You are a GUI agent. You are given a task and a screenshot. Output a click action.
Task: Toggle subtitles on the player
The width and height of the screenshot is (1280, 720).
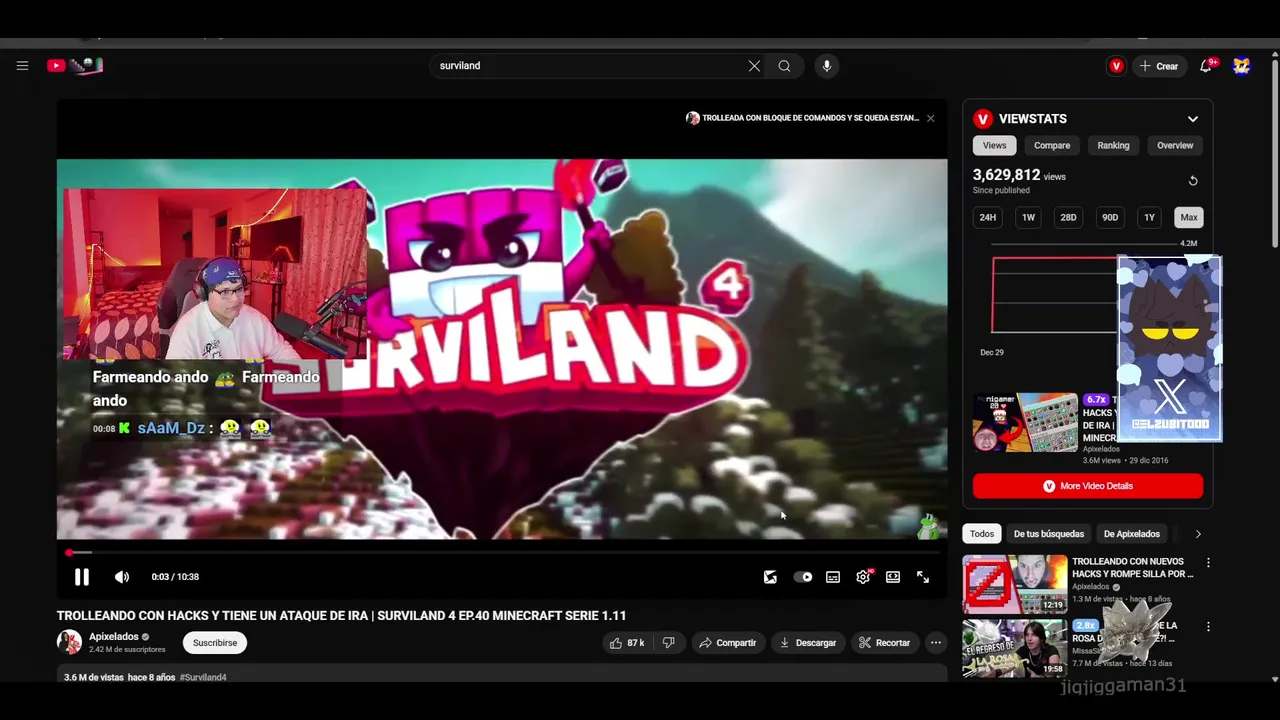[833, 577]
